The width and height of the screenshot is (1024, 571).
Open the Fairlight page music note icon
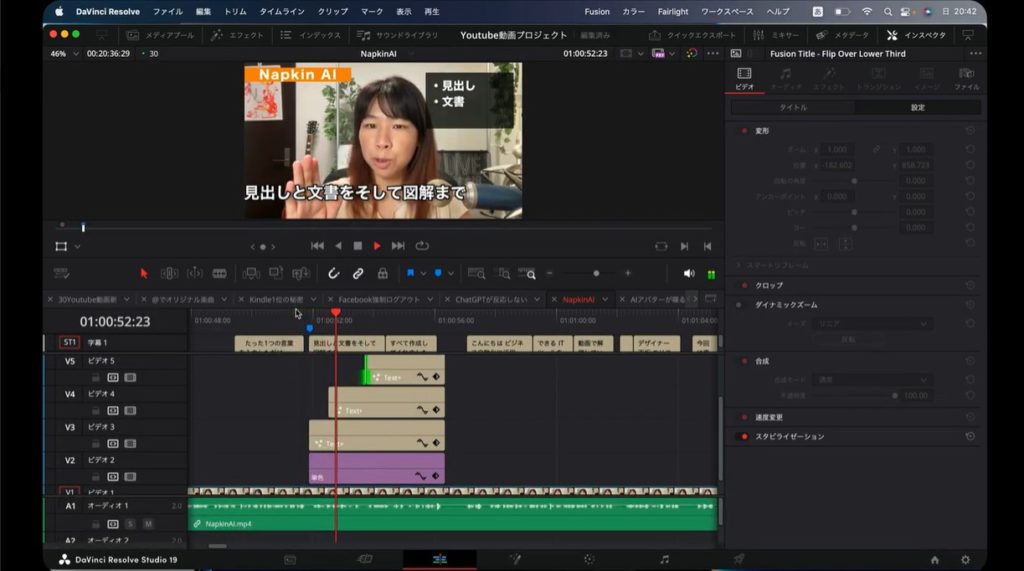point(664,560)
